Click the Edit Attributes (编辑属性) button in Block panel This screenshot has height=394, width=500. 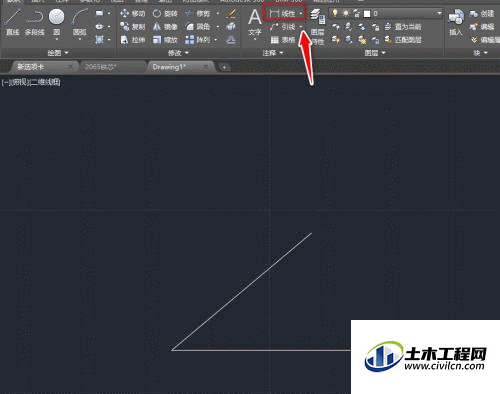click(485, 40)
